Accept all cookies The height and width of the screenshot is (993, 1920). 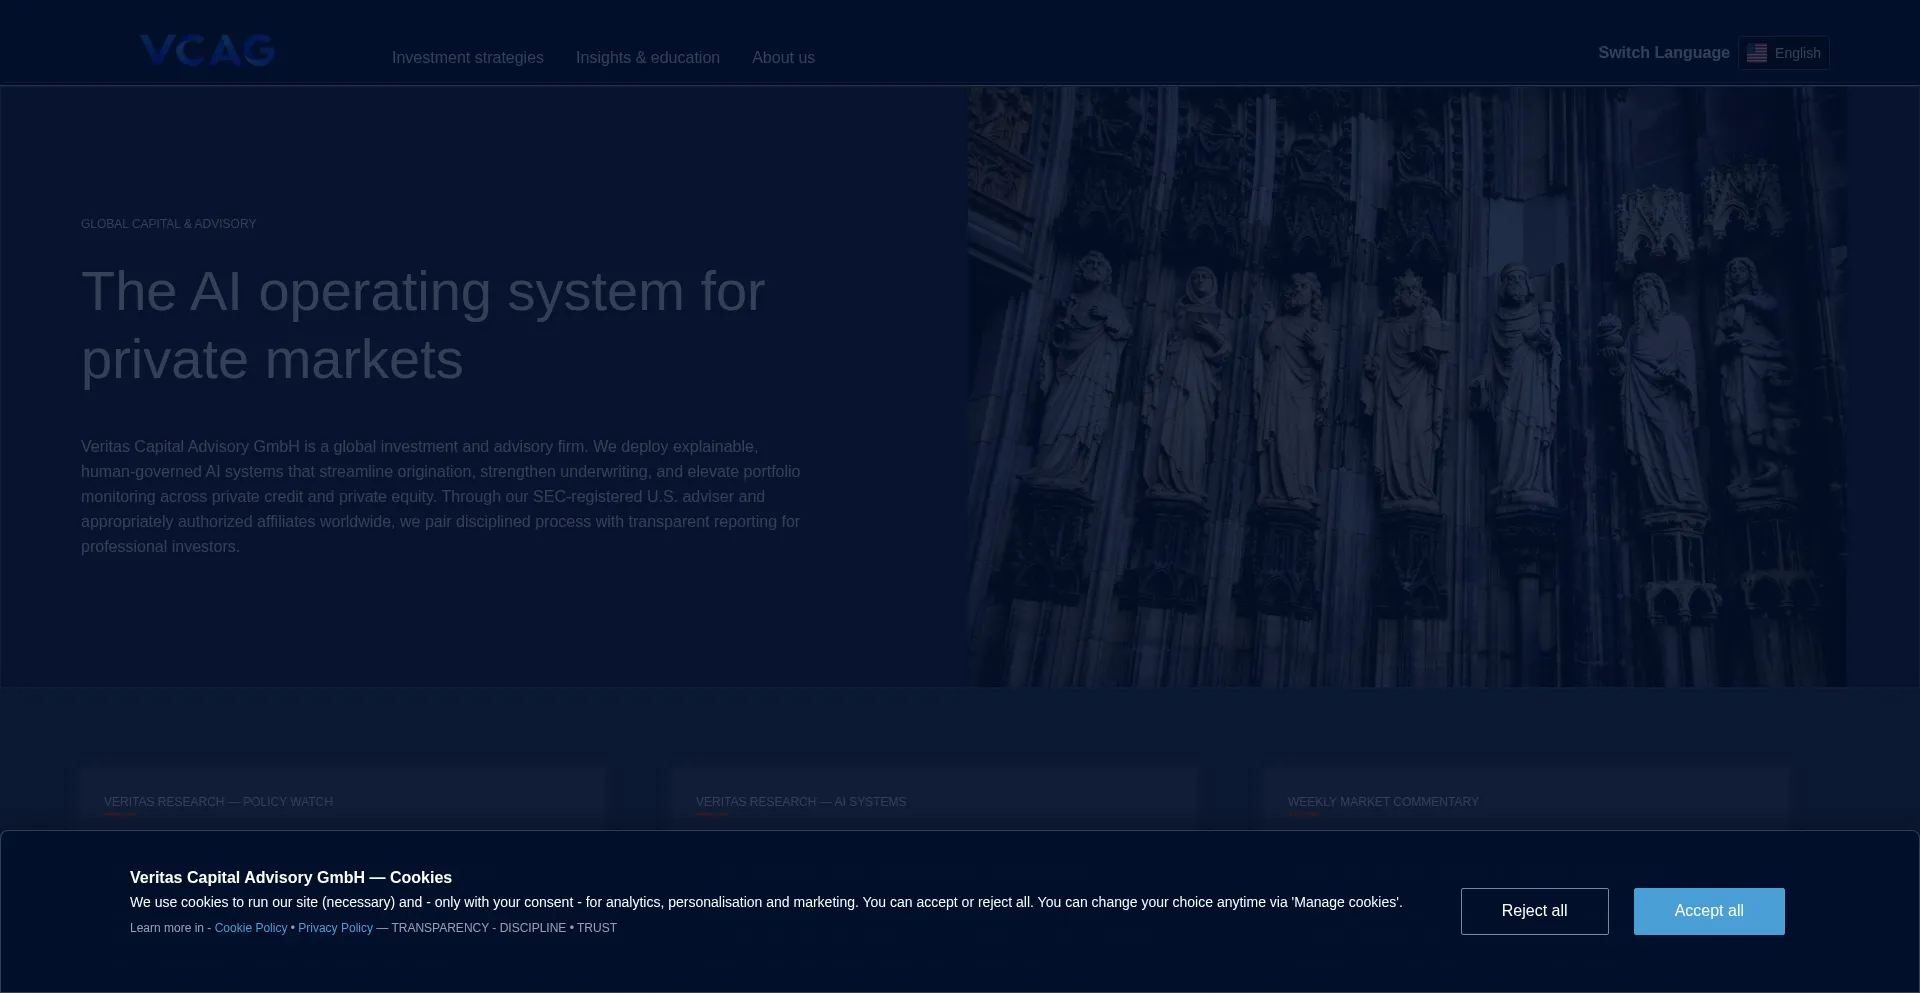1708,911
